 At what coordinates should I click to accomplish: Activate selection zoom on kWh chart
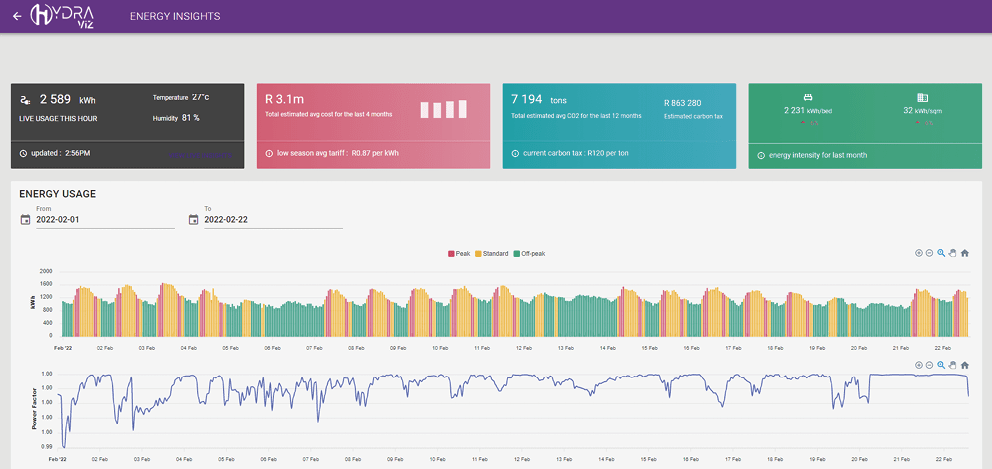point(941,253)
